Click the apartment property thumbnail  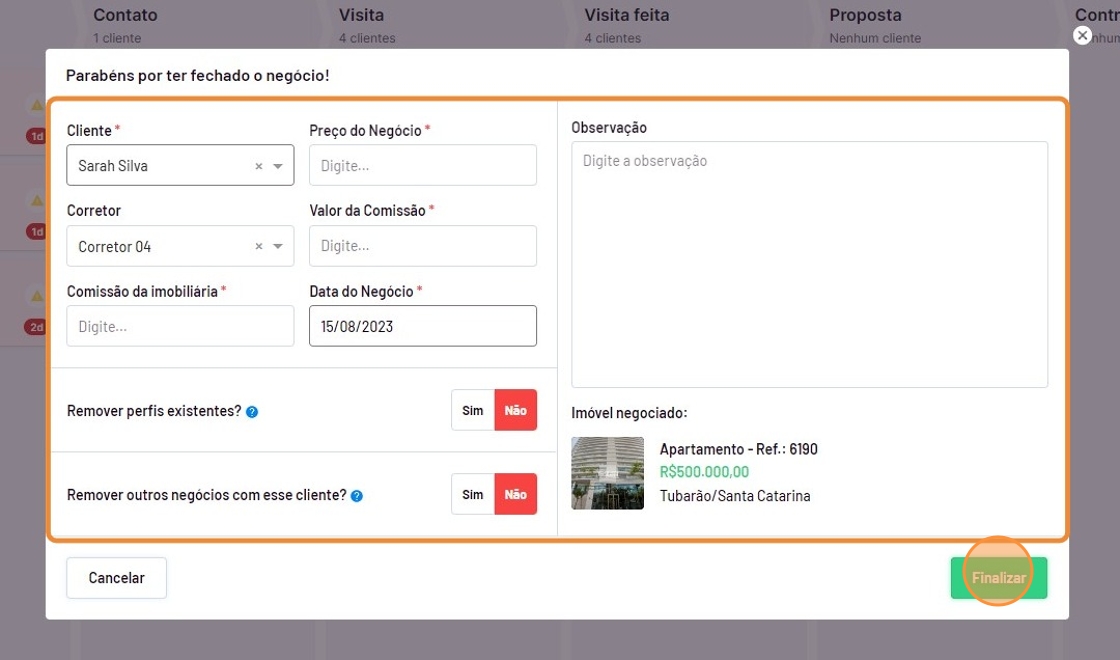click(608, 473)
